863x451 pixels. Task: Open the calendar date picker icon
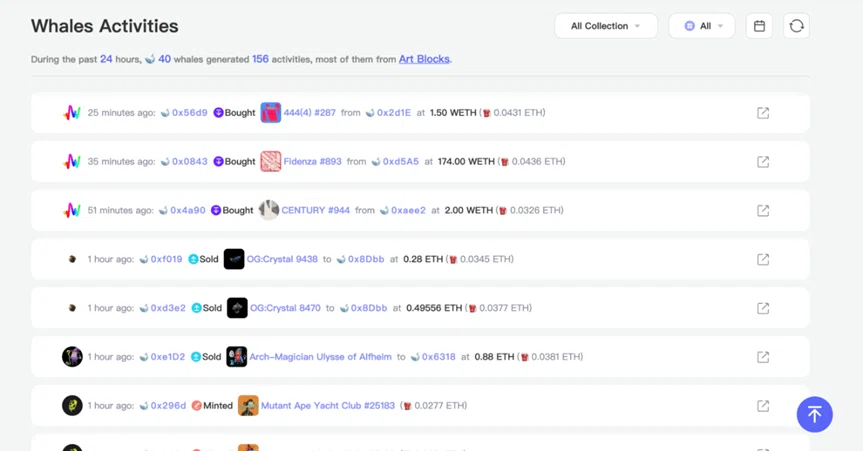(759, 26)
